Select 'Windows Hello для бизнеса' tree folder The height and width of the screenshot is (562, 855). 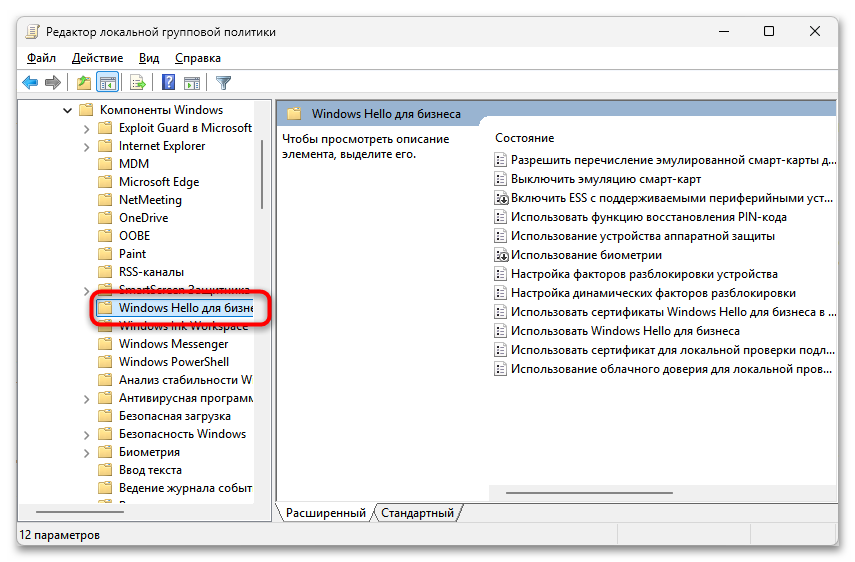click(175, 307)
